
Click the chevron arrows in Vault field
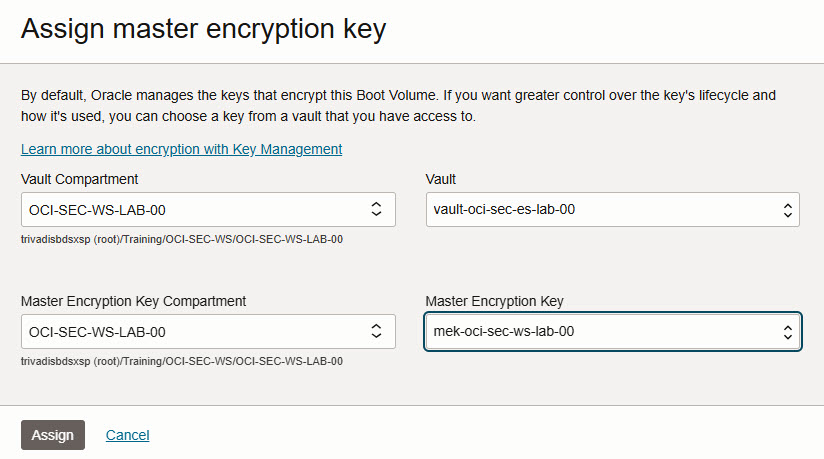[x=787, y=210]
